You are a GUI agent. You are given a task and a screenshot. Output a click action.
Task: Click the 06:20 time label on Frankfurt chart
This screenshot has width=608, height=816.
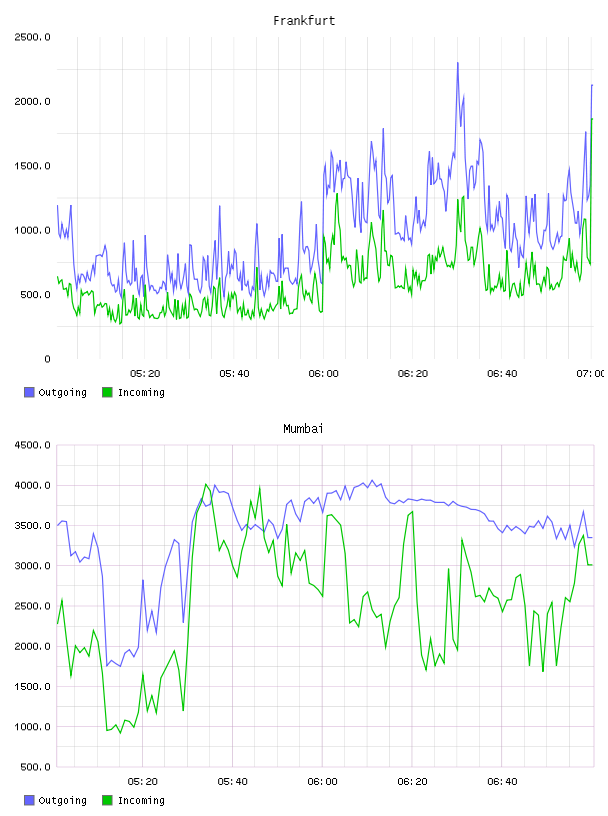pyautogui.click(x=413, y=374)
